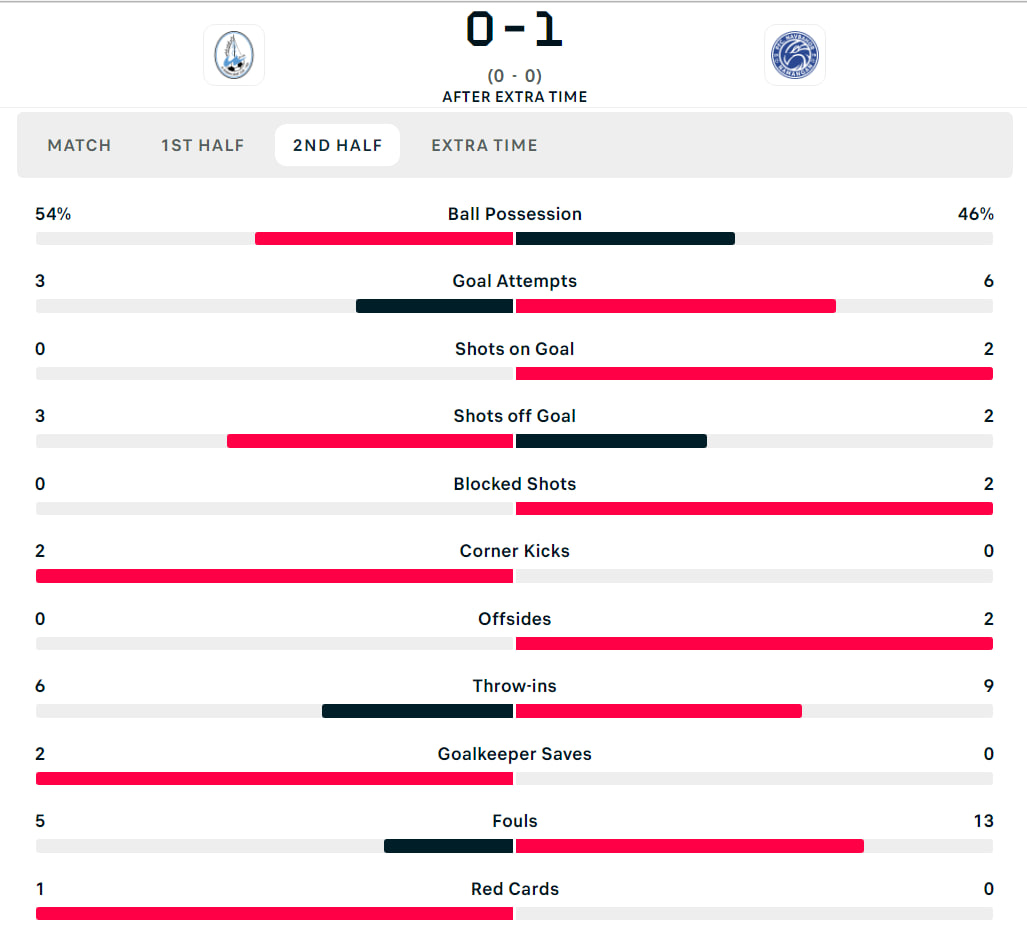Screen dimensions: 1027x932
Task: Click the Blocked Shots away red bar
Action: click(754, 508)
